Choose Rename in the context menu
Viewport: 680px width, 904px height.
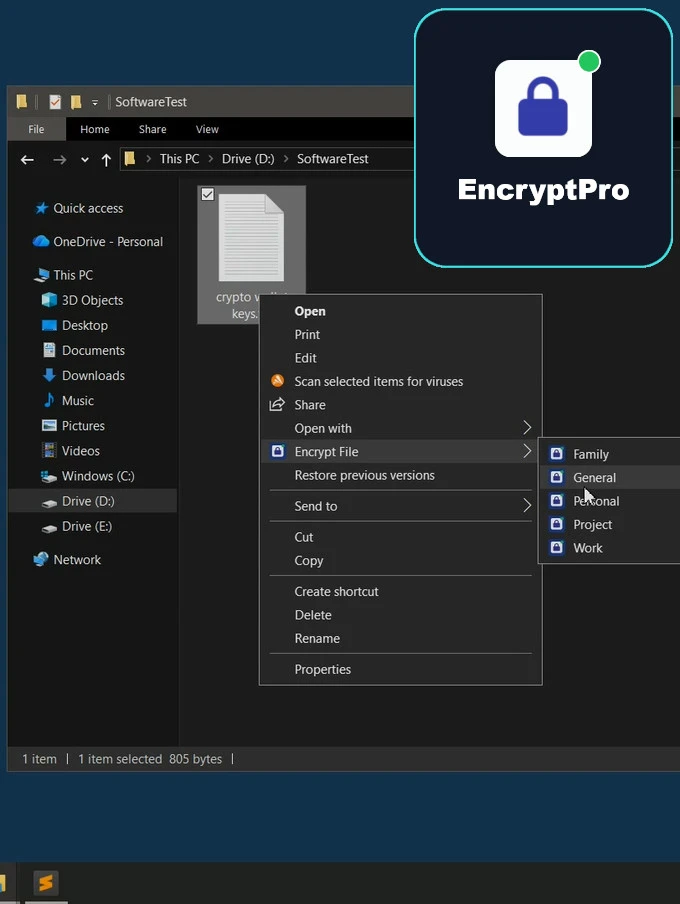(401, 638)
